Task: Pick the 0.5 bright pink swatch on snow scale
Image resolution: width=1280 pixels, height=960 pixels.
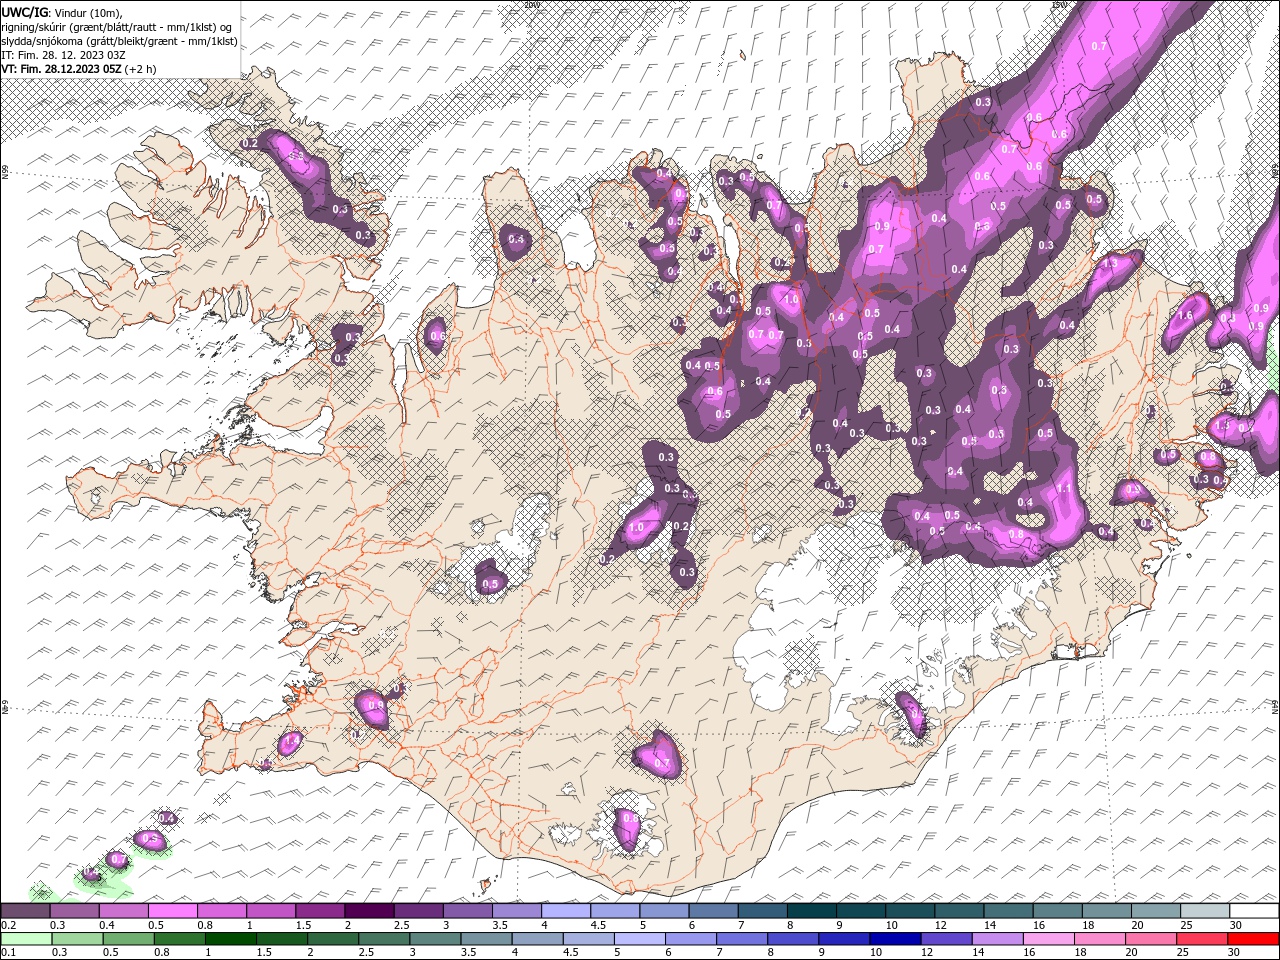Action: pyautogui.click(x=172, y=911)
